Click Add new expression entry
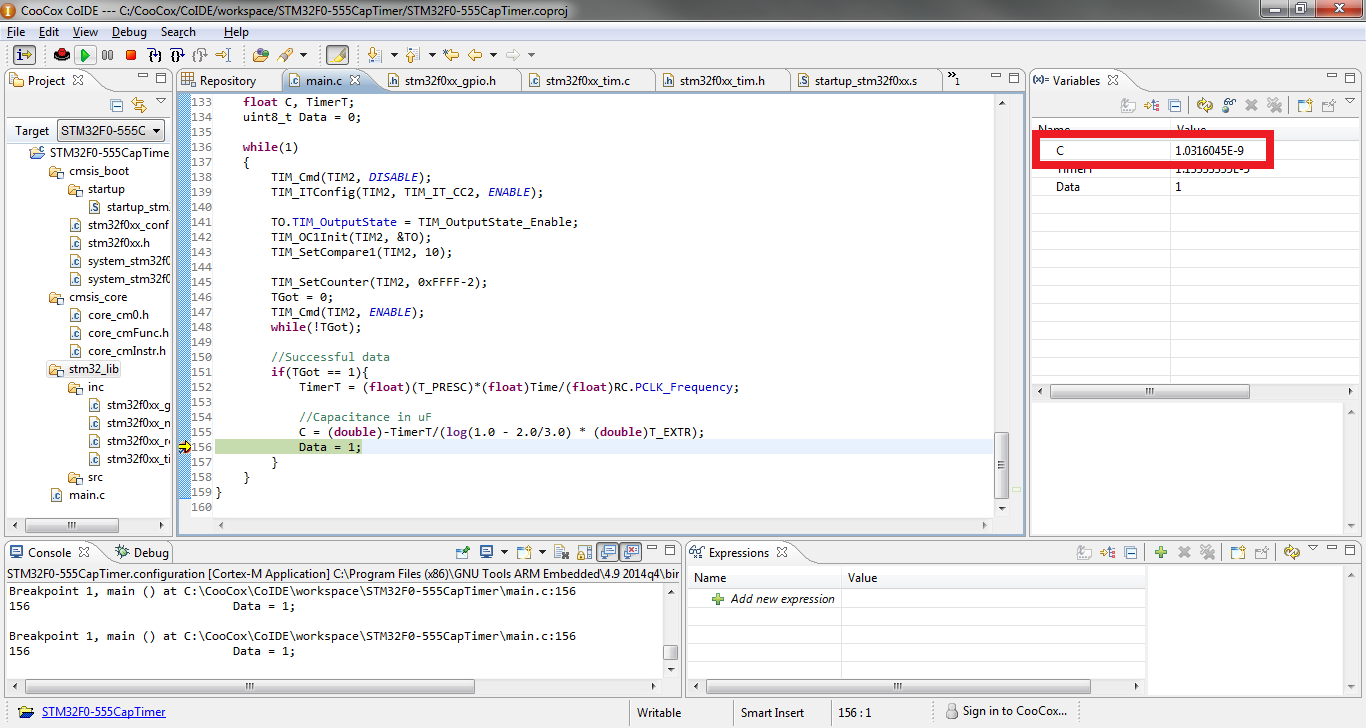This screenshot has width=1366, height=728. (x=782, y=599)
